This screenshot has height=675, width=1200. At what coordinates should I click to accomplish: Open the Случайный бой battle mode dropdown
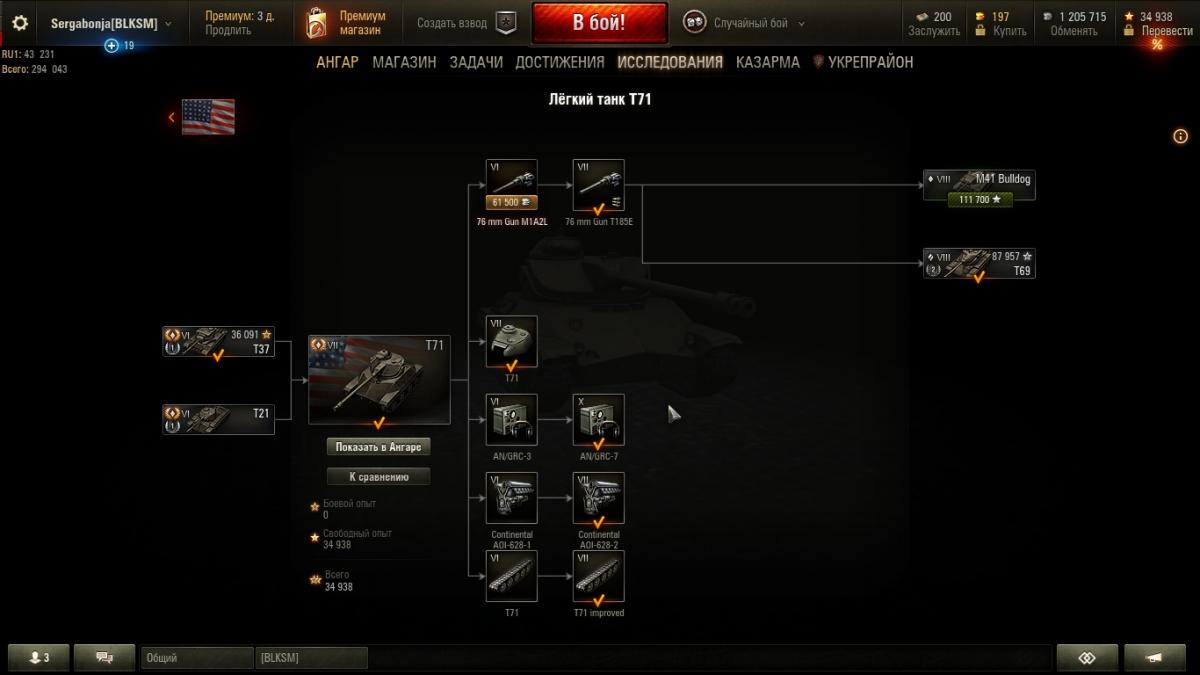[745, 23]
